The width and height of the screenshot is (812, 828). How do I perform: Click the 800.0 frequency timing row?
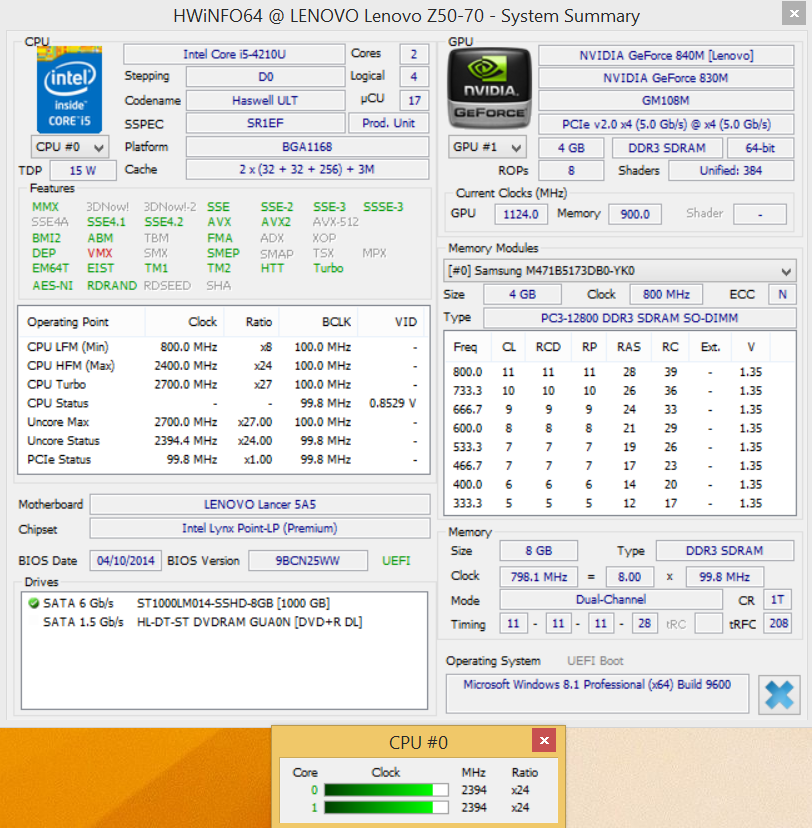(620, 372)
